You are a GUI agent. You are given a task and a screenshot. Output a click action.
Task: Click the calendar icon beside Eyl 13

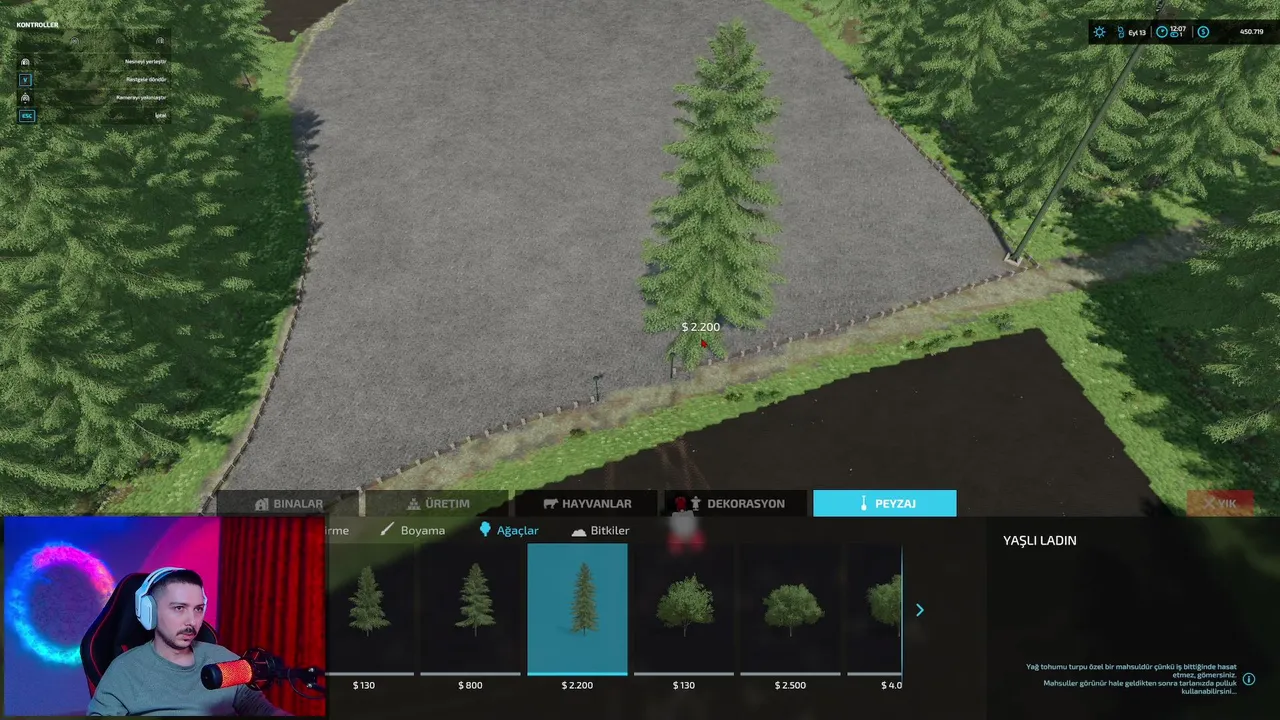1121,32
